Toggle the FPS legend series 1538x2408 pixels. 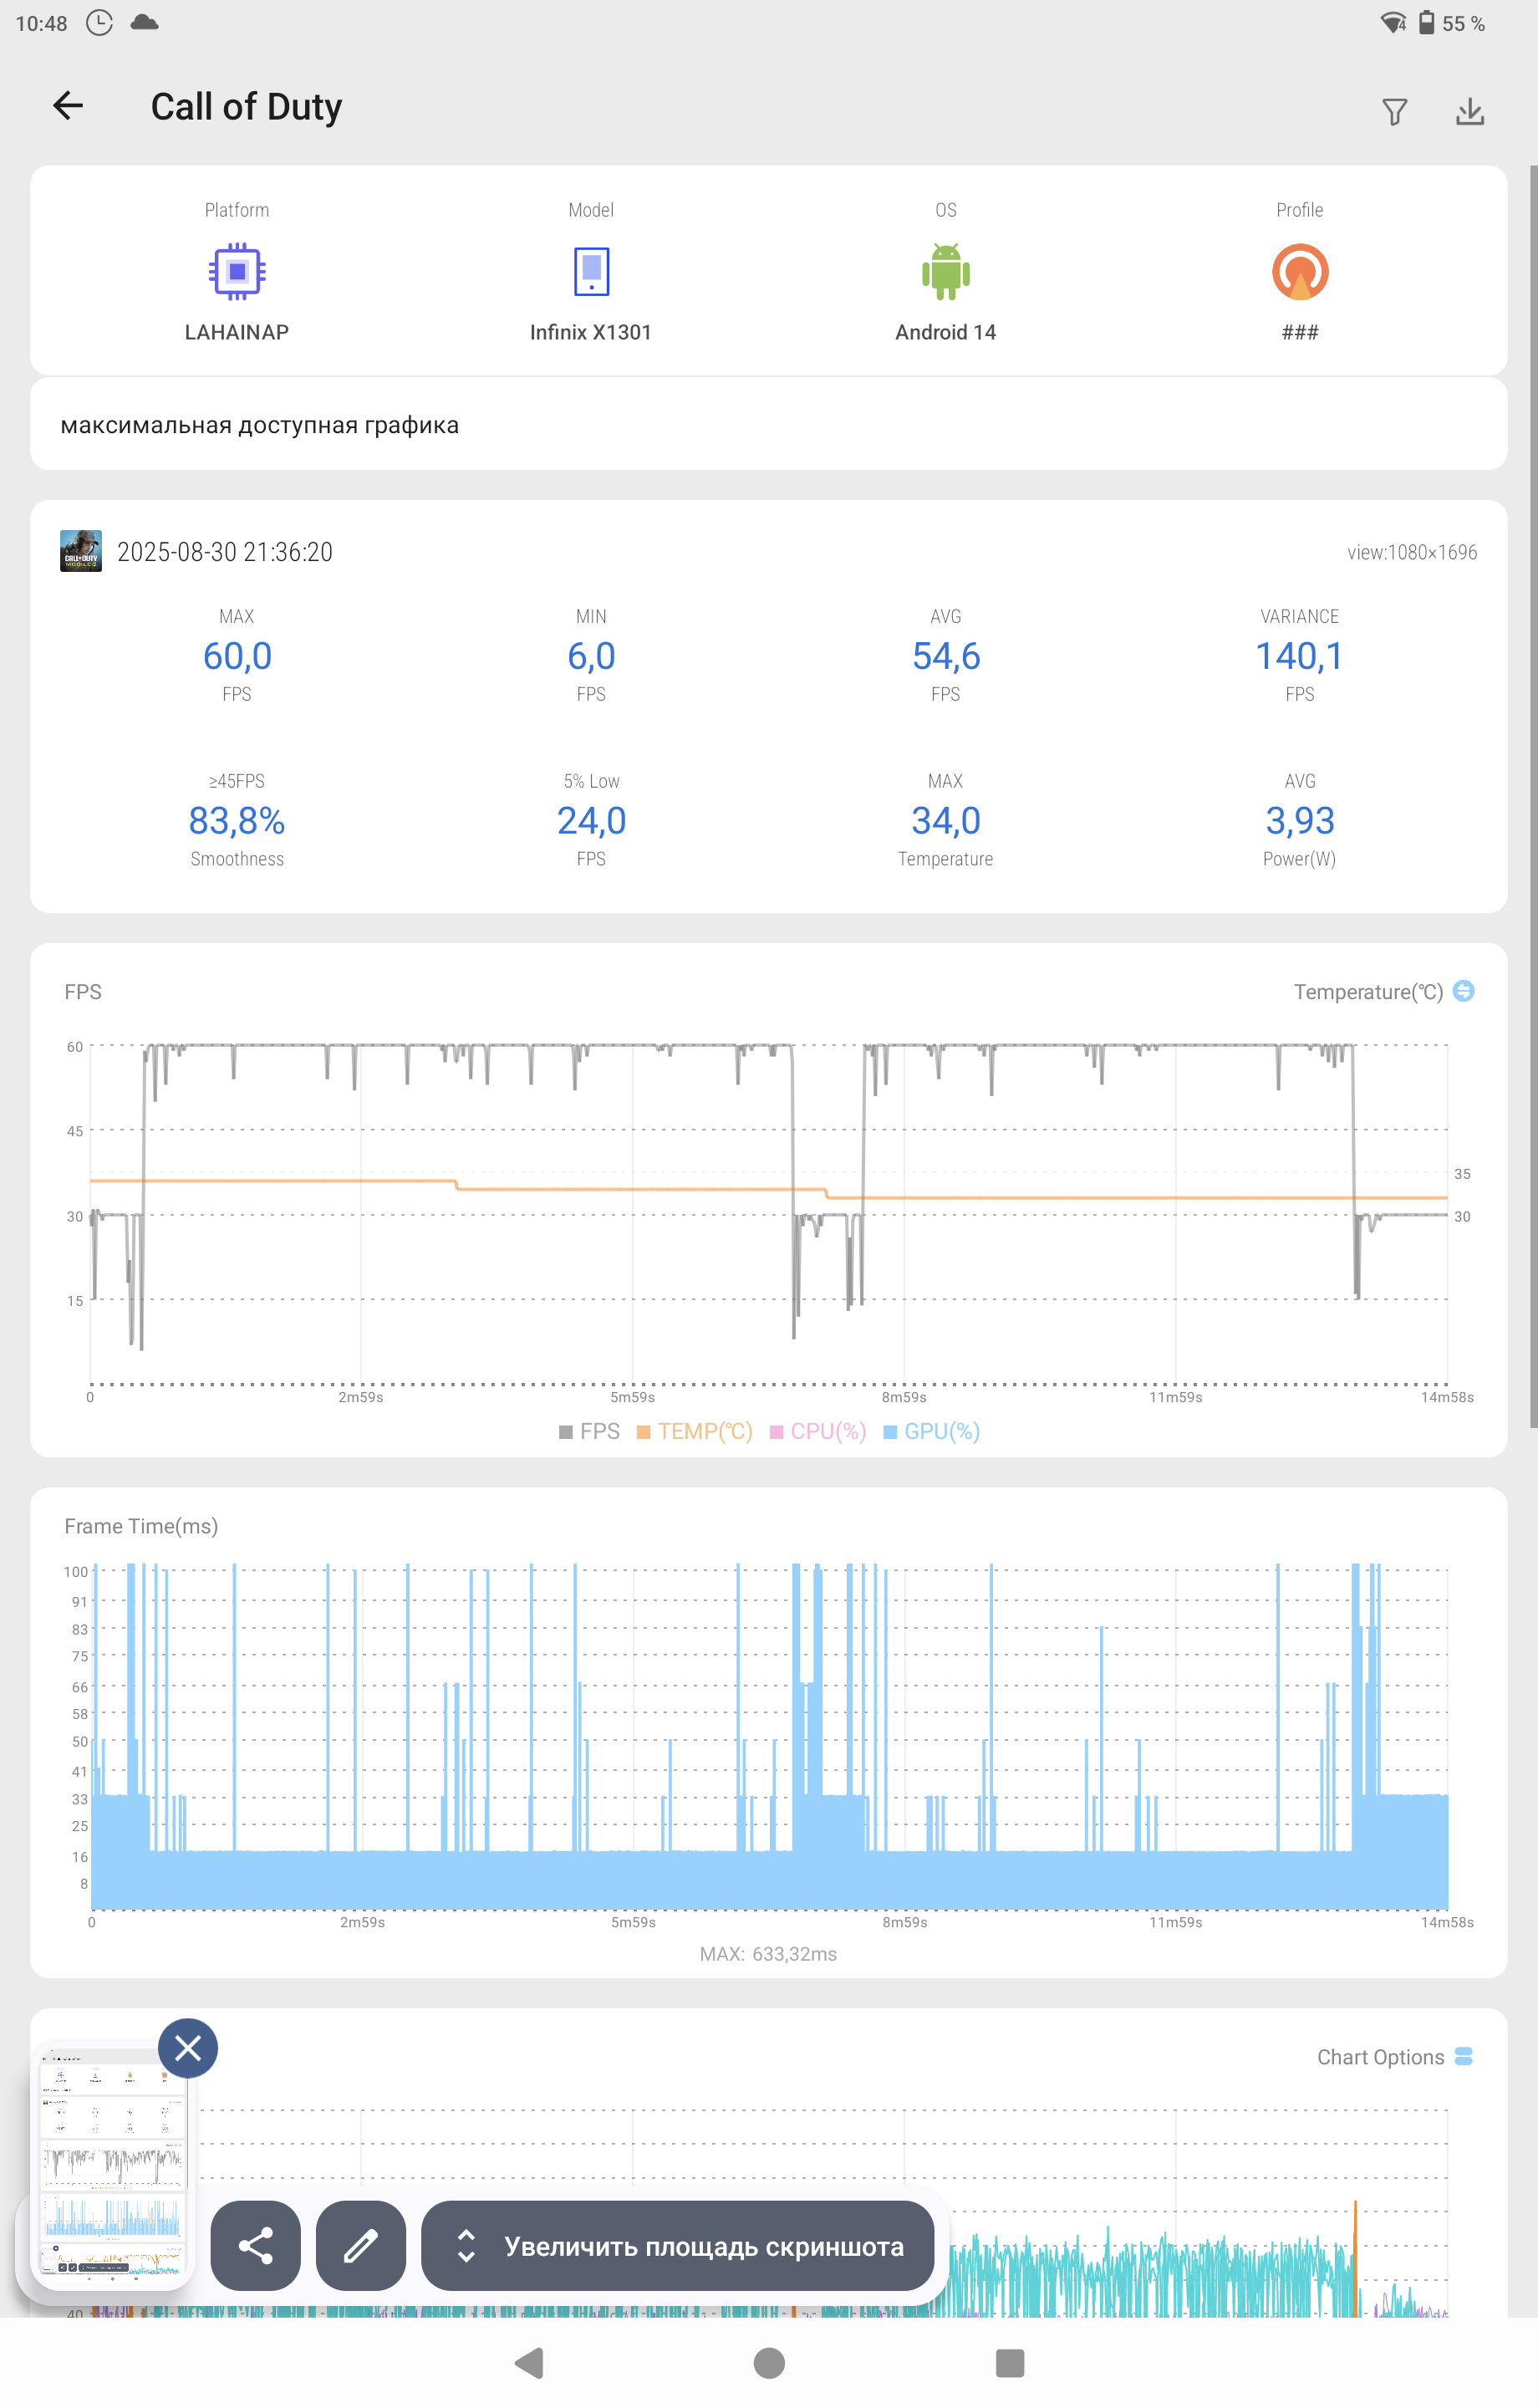[589, 1431]
